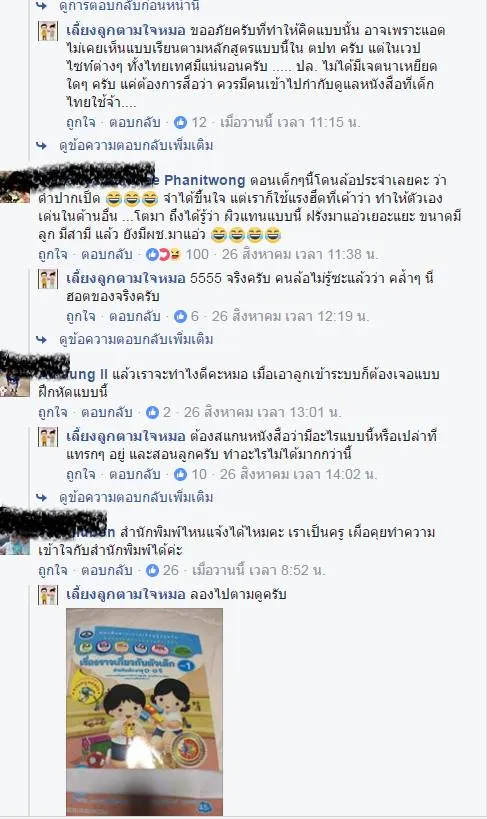Image resolution: width=487 pixels, height=819 pixels.
Task: Open page avatar on the topmost reply
Action: (48, 31)
